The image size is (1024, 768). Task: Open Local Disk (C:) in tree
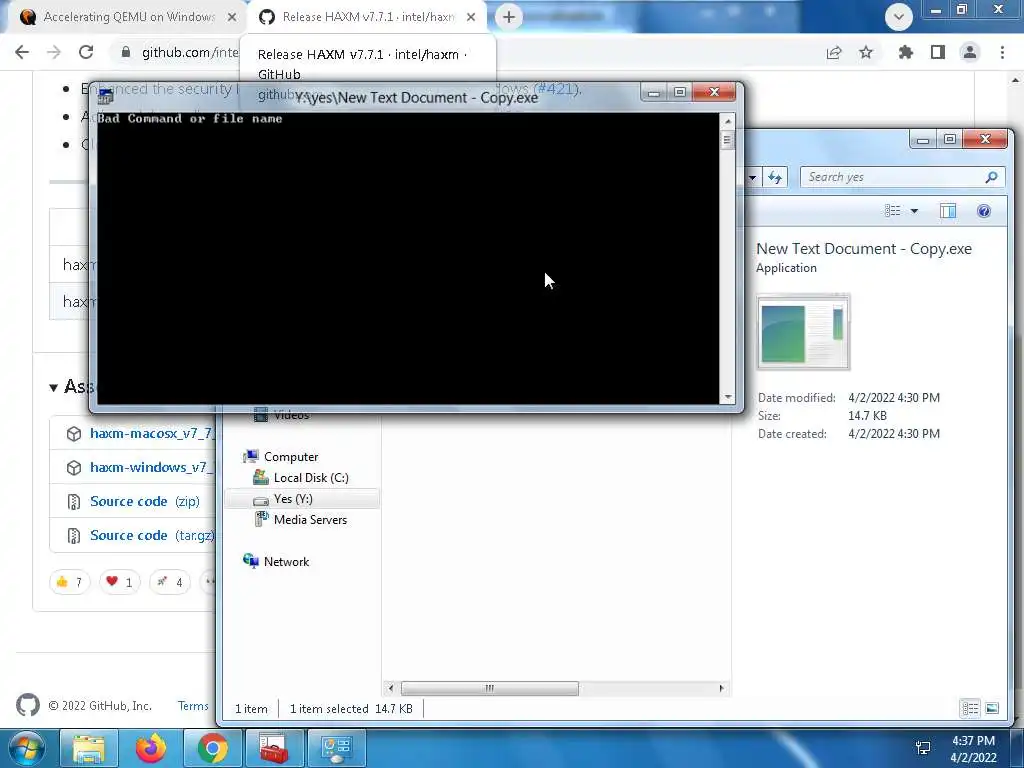(x=311, y=477)
